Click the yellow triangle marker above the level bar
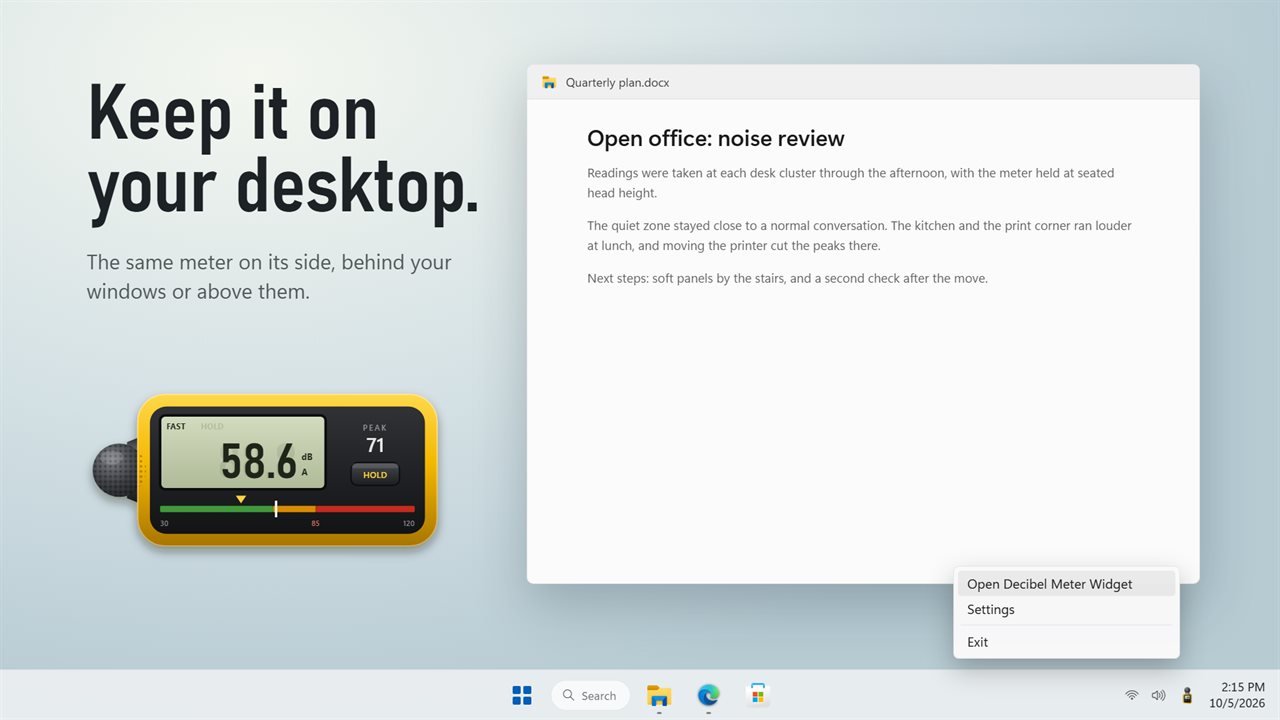The height and width of the screenshot is (720, 1280). [241, 499]
